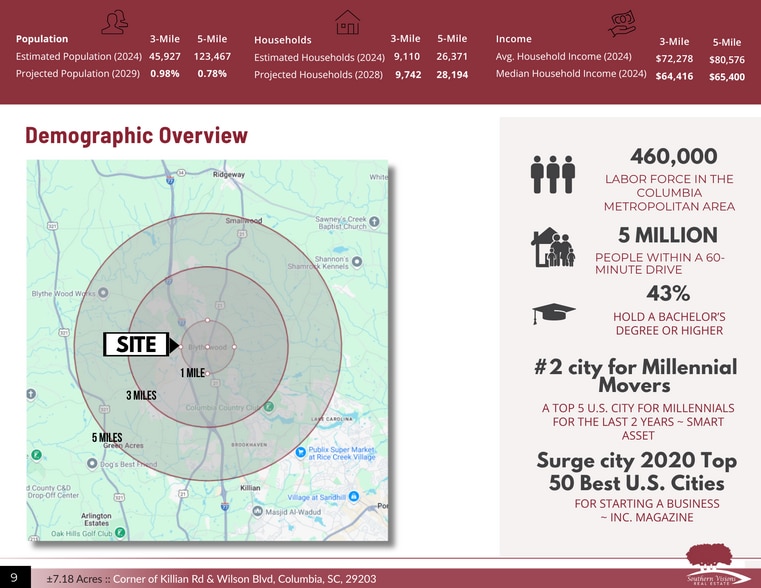Screen dimensions: 761x588
Task: Click the Masjid Al-Wadud map pin
Action: tap(258, 511)
